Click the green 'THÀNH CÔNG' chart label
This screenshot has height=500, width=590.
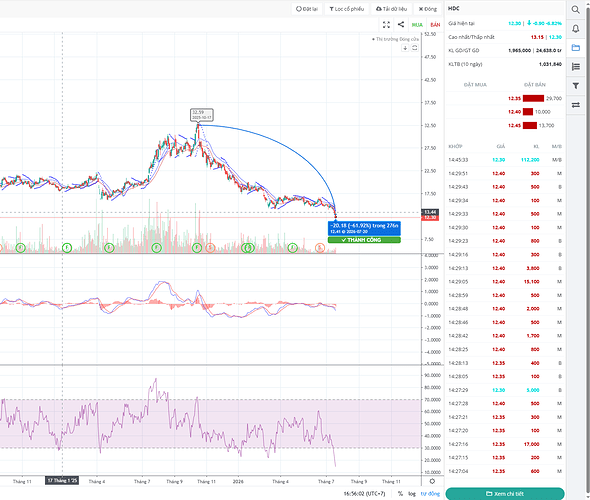click(364, 240)
